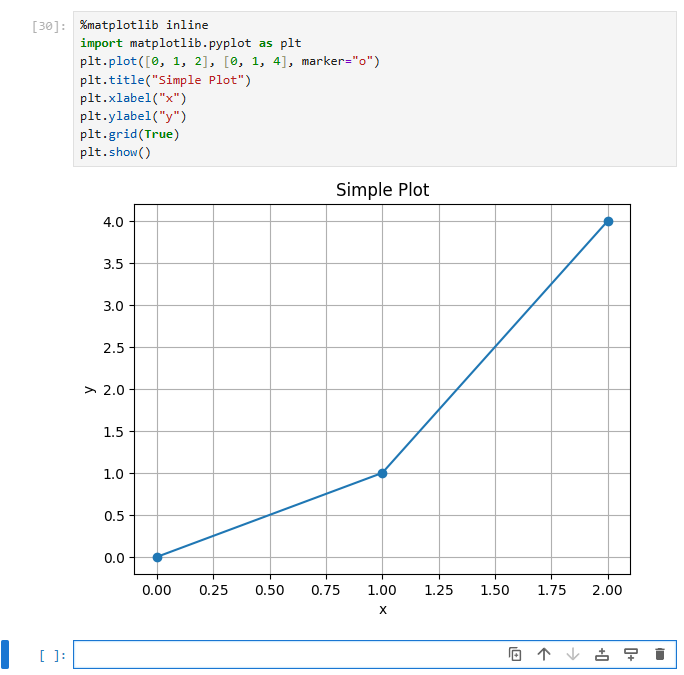
Task: Insert a cell below the current one
Action: click(631, 654)
